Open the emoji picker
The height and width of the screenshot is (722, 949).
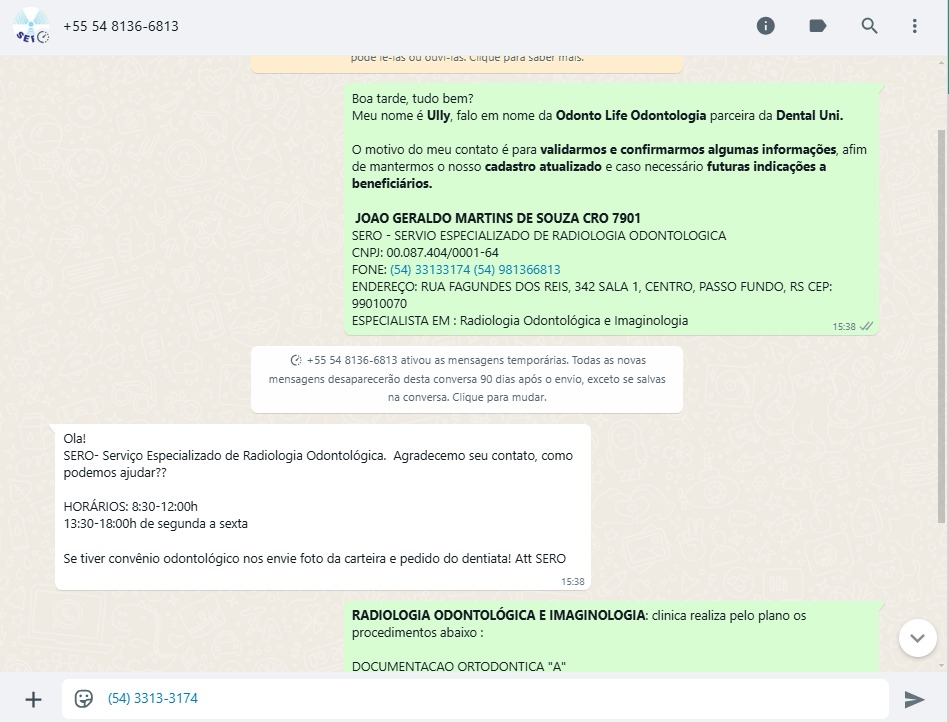[84, 698]
